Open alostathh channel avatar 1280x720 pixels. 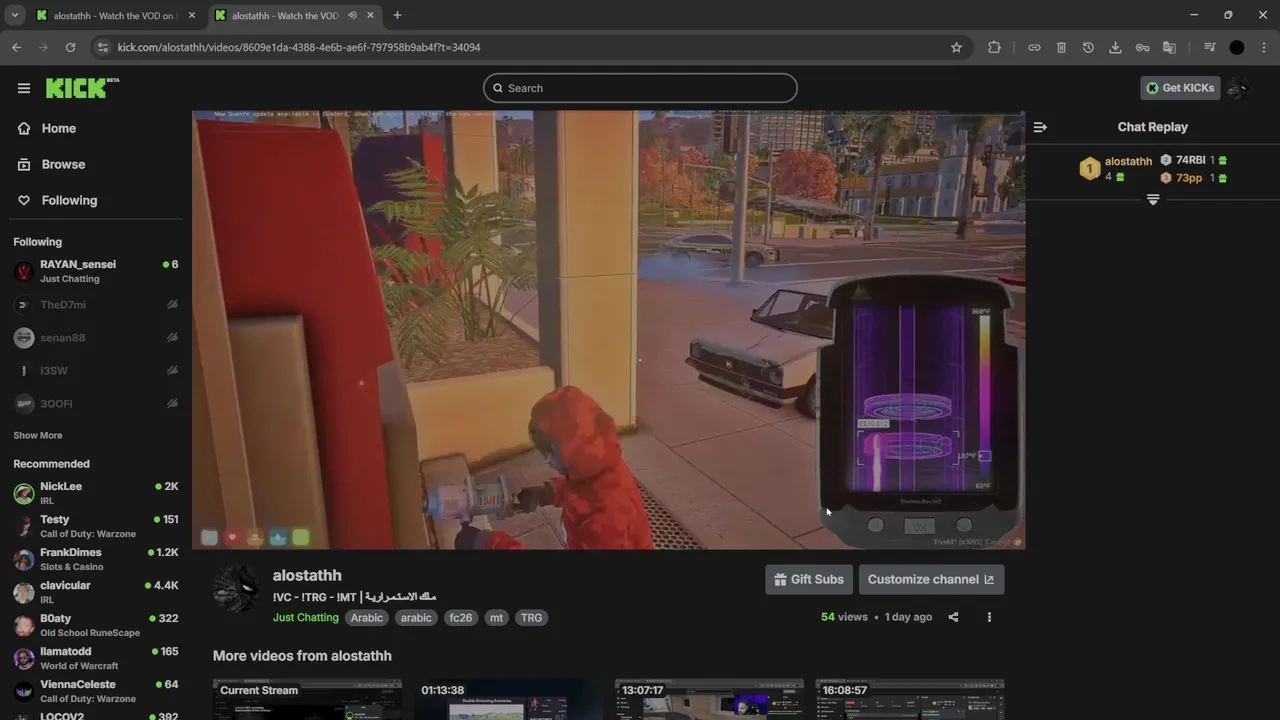coord(237,588)
